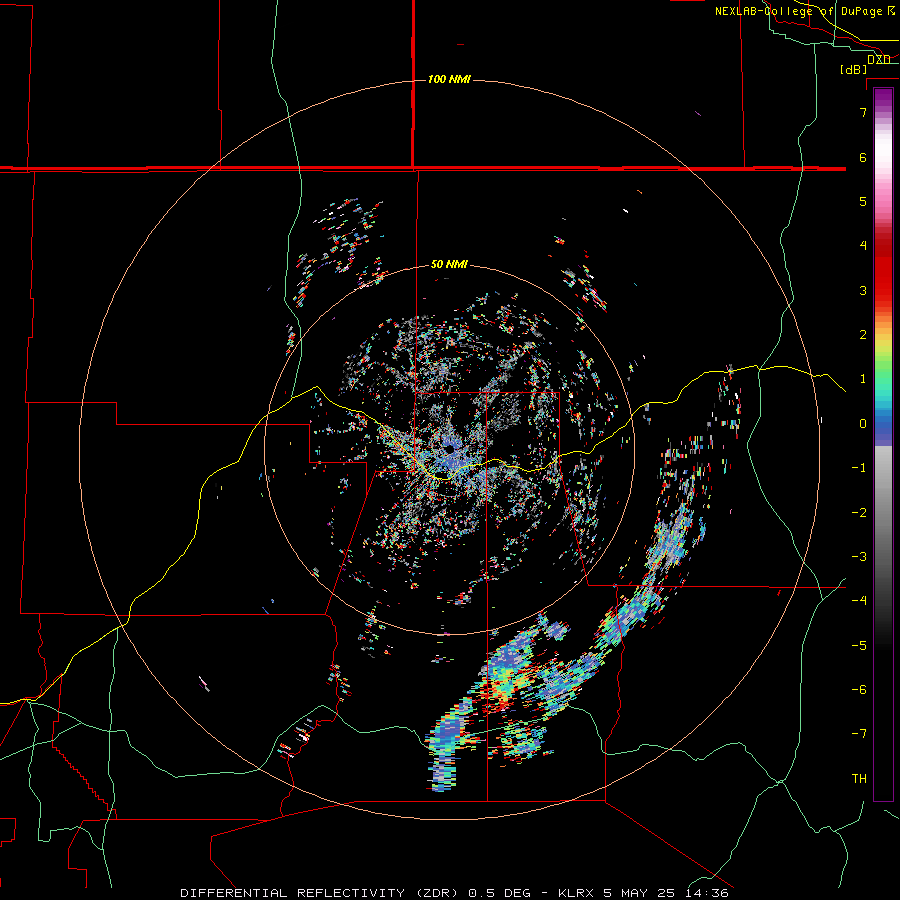The height and width of the screenshot is (900, 900).
Task: Click the "14:36" time in caption
Action: pos(705,893)
